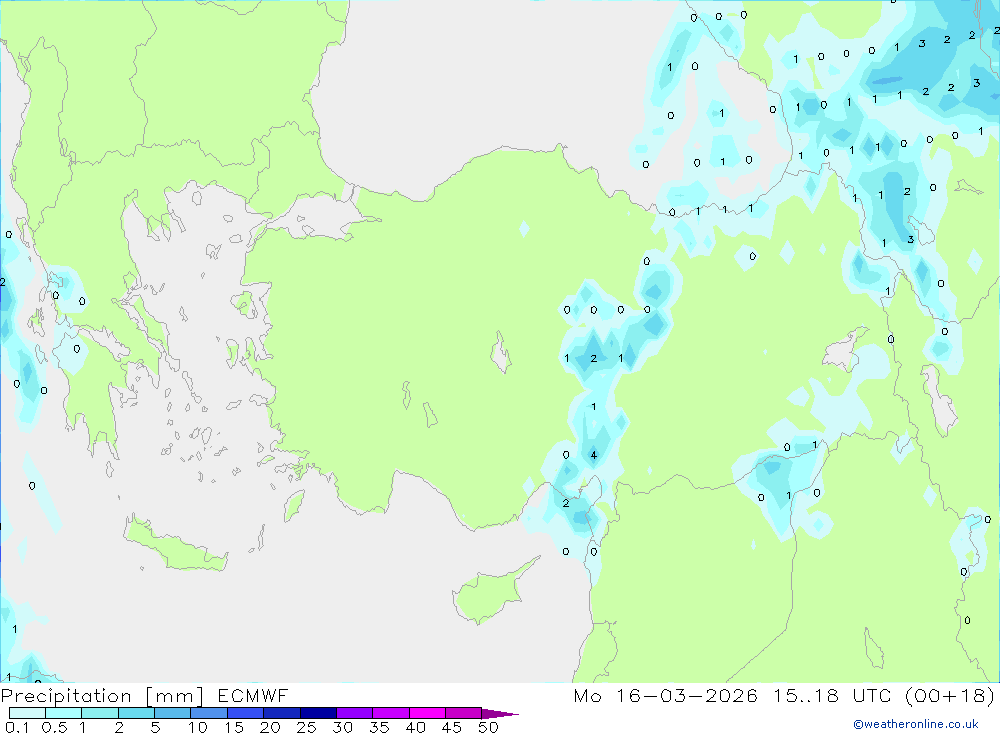Click the island of Cyprus

pos(490,591)
